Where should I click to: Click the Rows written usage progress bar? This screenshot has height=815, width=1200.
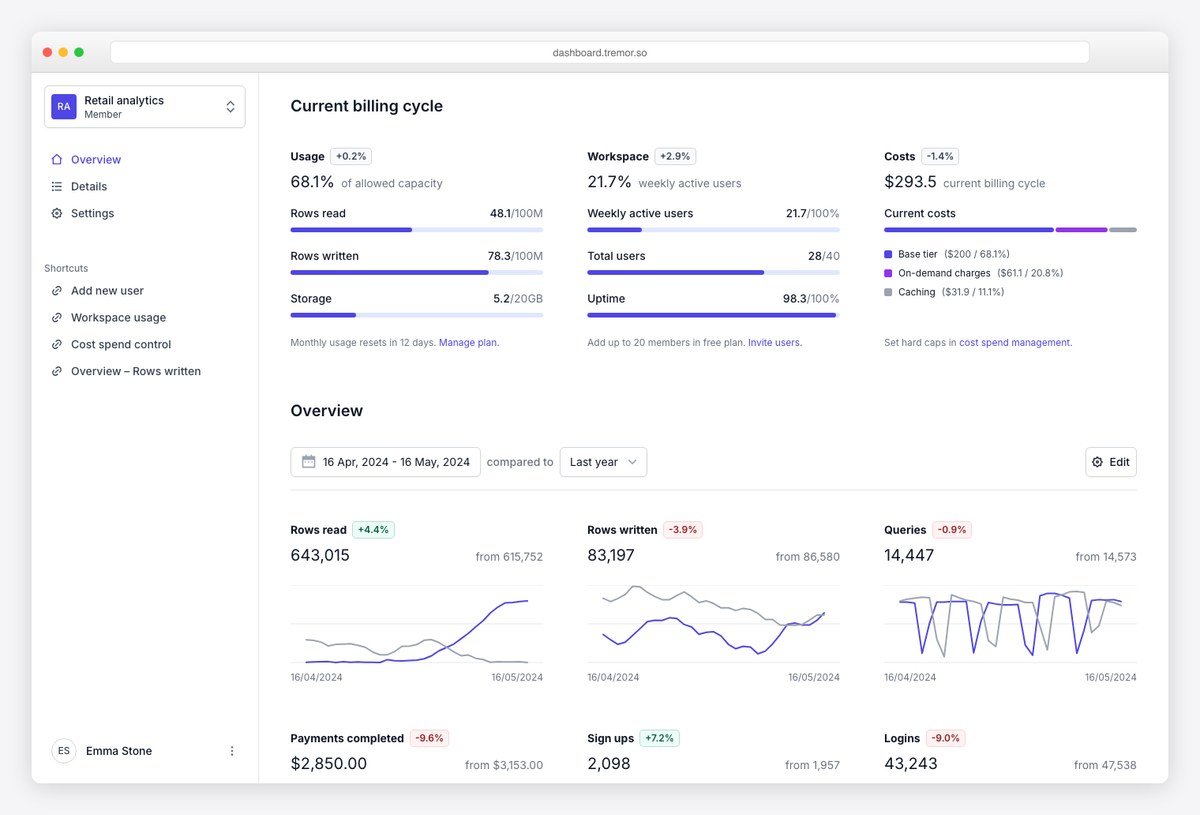coord(417,272)
